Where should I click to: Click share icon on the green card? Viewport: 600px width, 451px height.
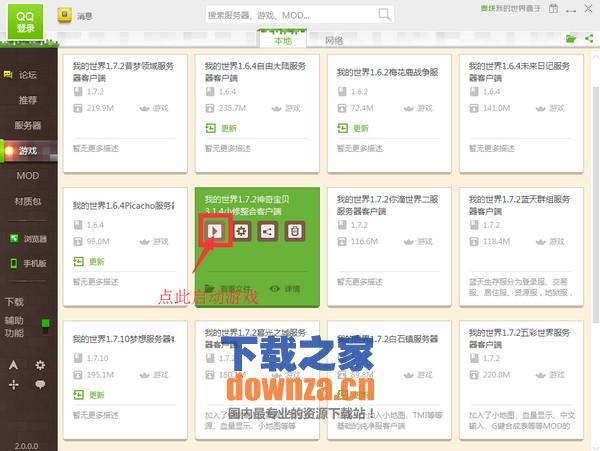coord(268,231)
